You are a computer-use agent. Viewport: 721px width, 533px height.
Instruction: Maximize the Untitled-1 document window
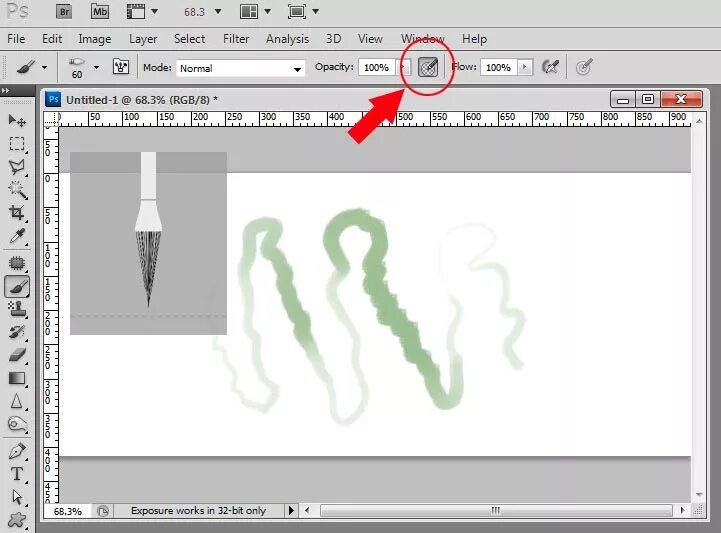[x=648, y=99]
